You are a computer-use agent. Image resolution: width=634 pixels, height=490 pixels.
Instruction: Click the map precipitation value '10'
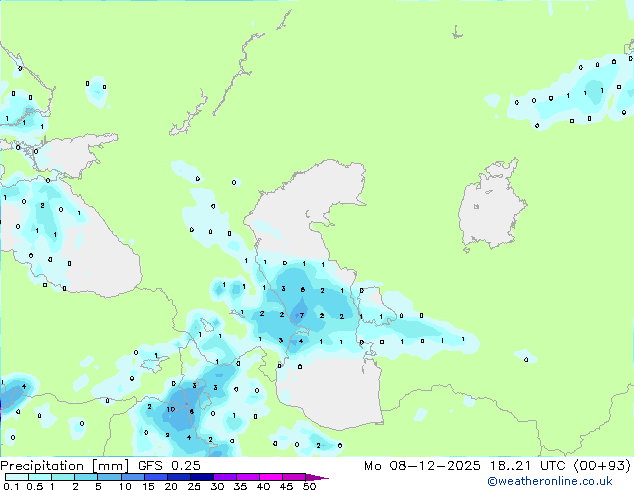(171, 409)
